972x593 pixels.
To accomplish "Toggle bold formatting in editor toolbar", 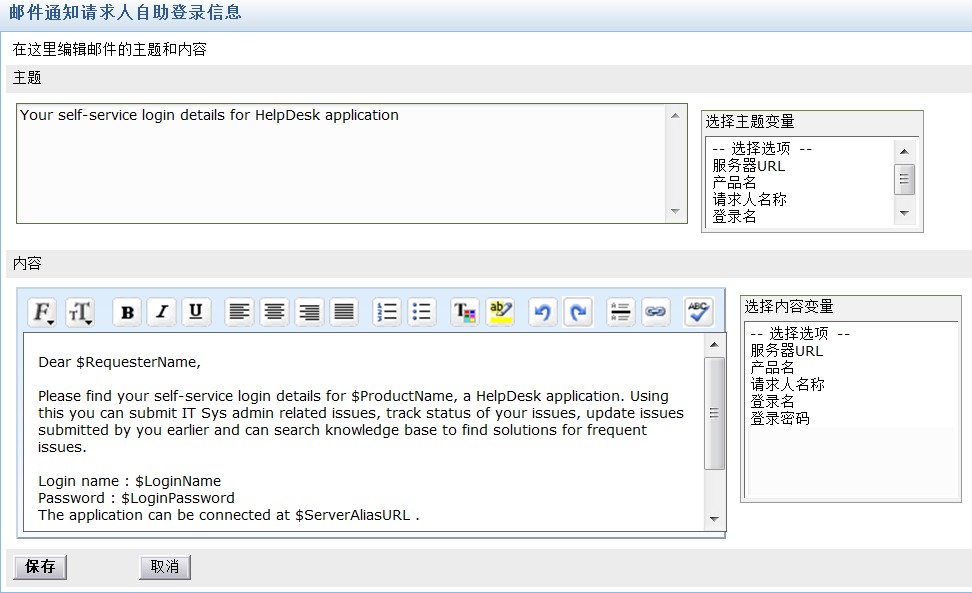I will (127, 312).
